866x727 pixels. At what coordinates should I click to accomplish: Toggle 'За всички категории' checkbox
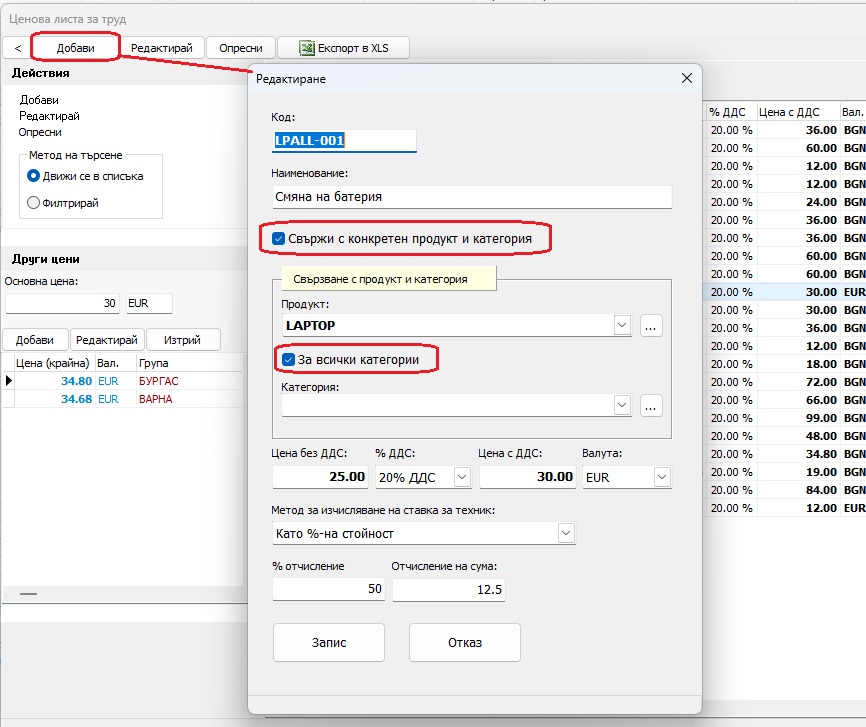288,360
